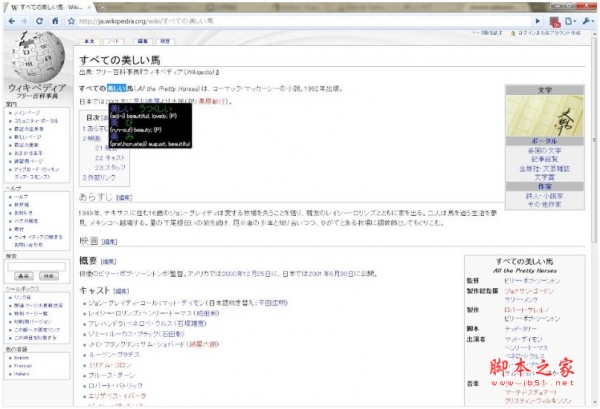Click the テッド・タリー infobox link
This screenshot has width=600, height=409.
[x=521, y=329]
